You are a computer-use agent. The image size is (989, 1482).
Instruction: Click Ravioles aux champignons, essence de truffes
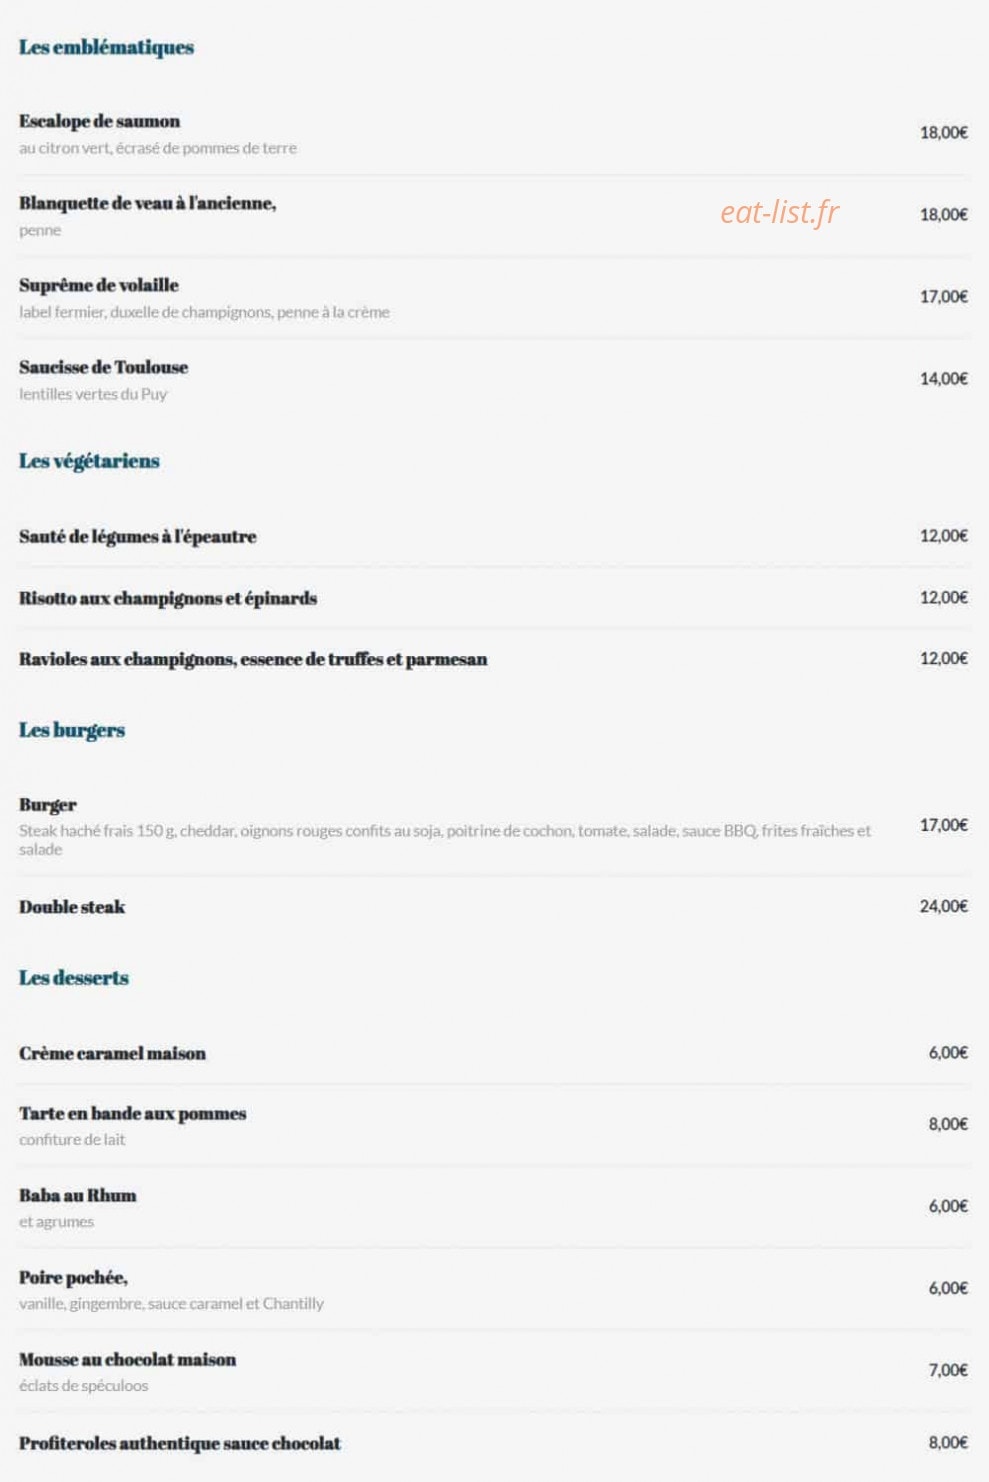tap(253, 659)
